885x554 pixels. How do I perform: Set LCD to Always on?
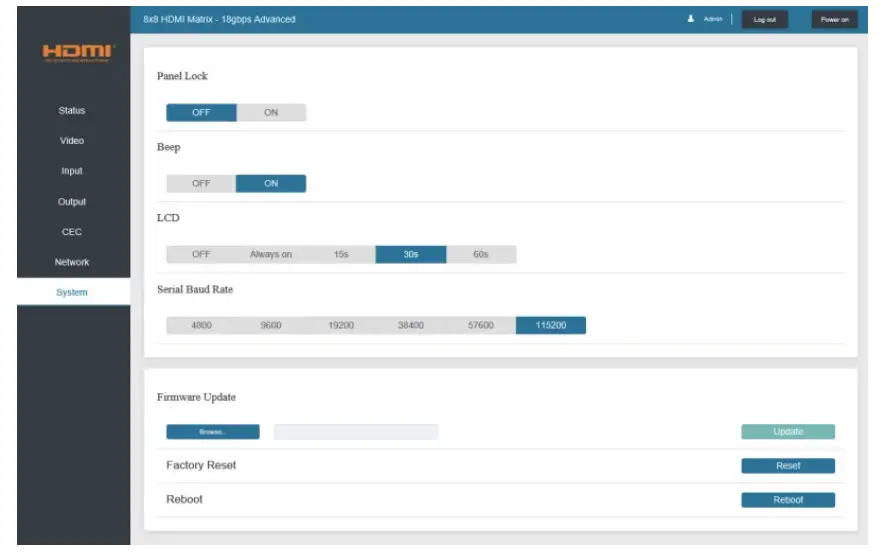271,255
